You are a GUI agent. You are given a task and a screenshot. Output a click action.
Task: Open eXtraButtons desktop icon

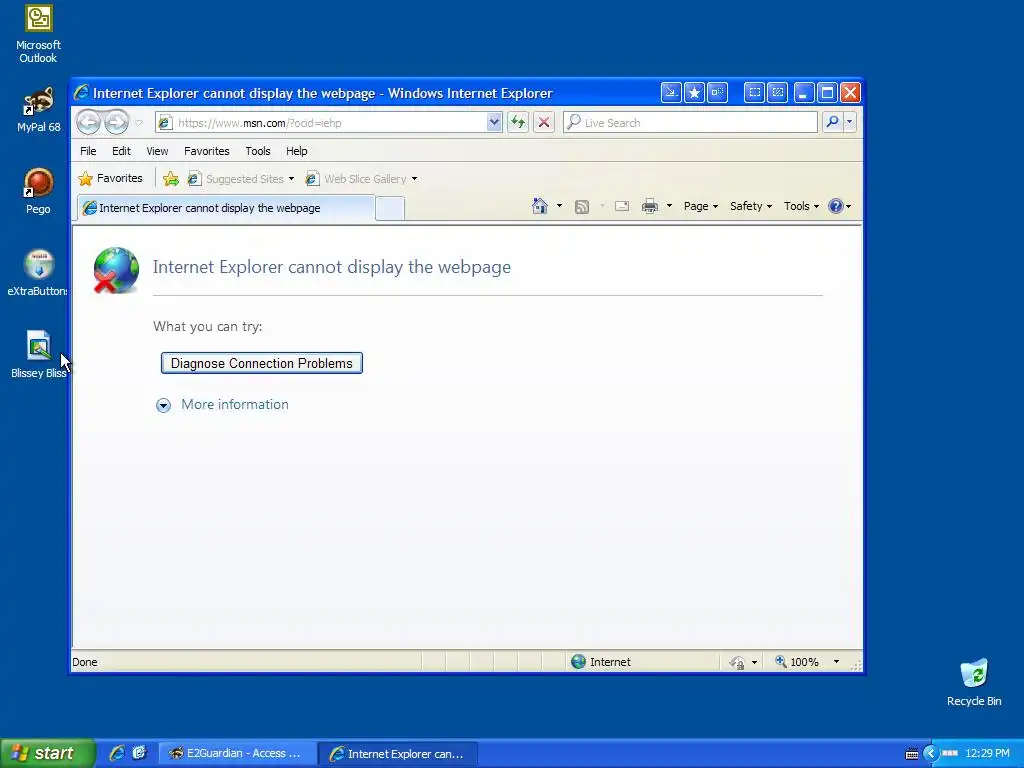(x=37, y=273)
